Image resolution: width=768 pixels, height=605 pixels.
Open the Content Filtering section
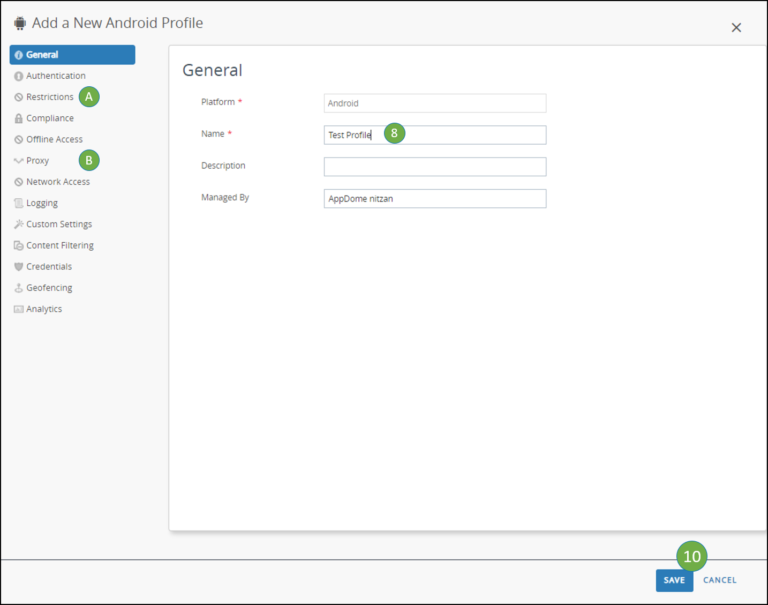tap(59, 245)
